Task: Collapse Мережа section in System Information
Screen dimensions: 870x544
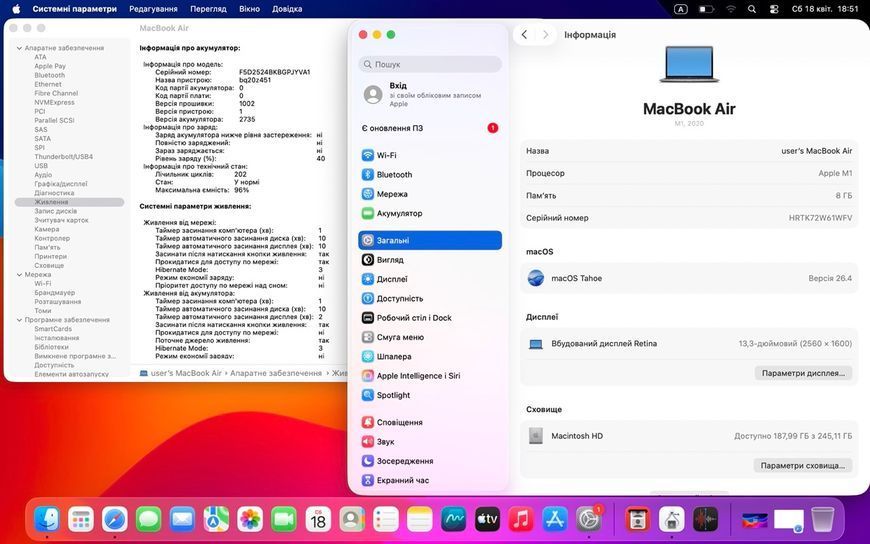Action: [19, 275]
